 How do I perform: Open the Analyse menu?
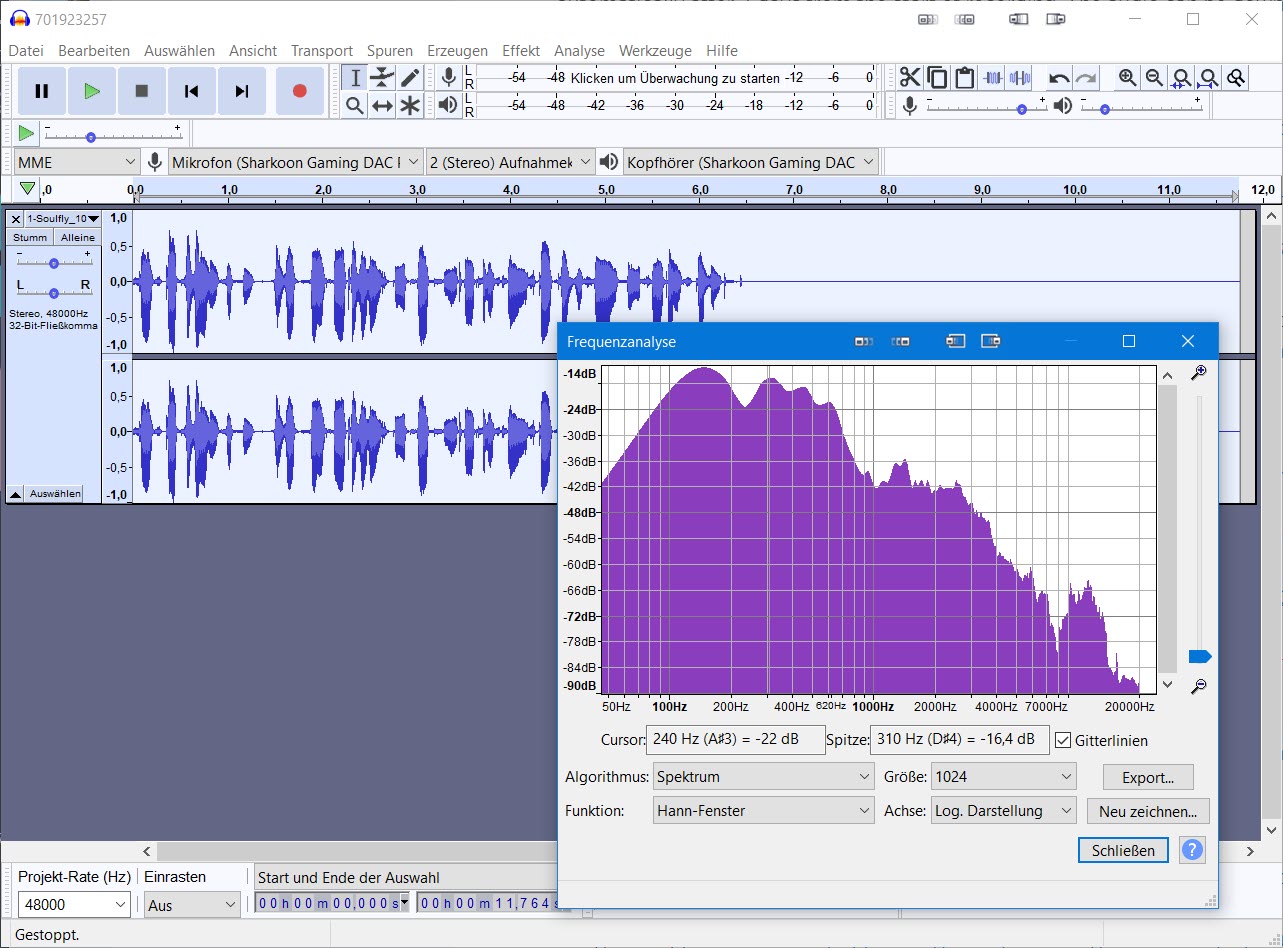(579, 50)
